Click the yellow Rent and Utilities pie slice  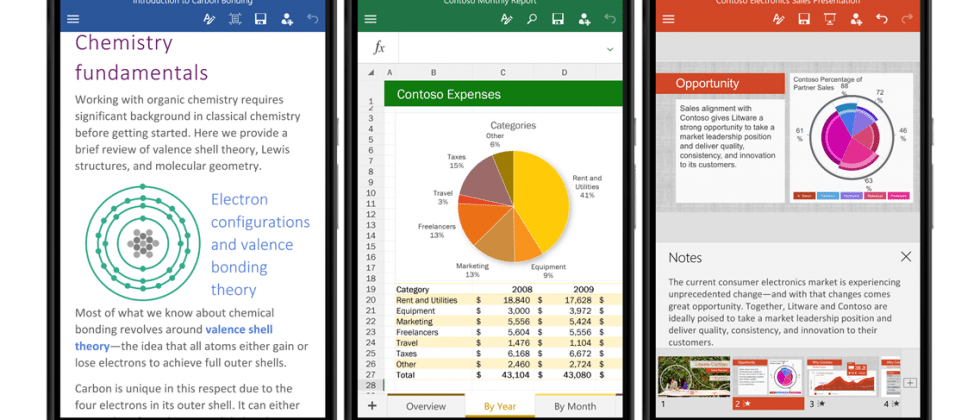[x=543, y=200]
